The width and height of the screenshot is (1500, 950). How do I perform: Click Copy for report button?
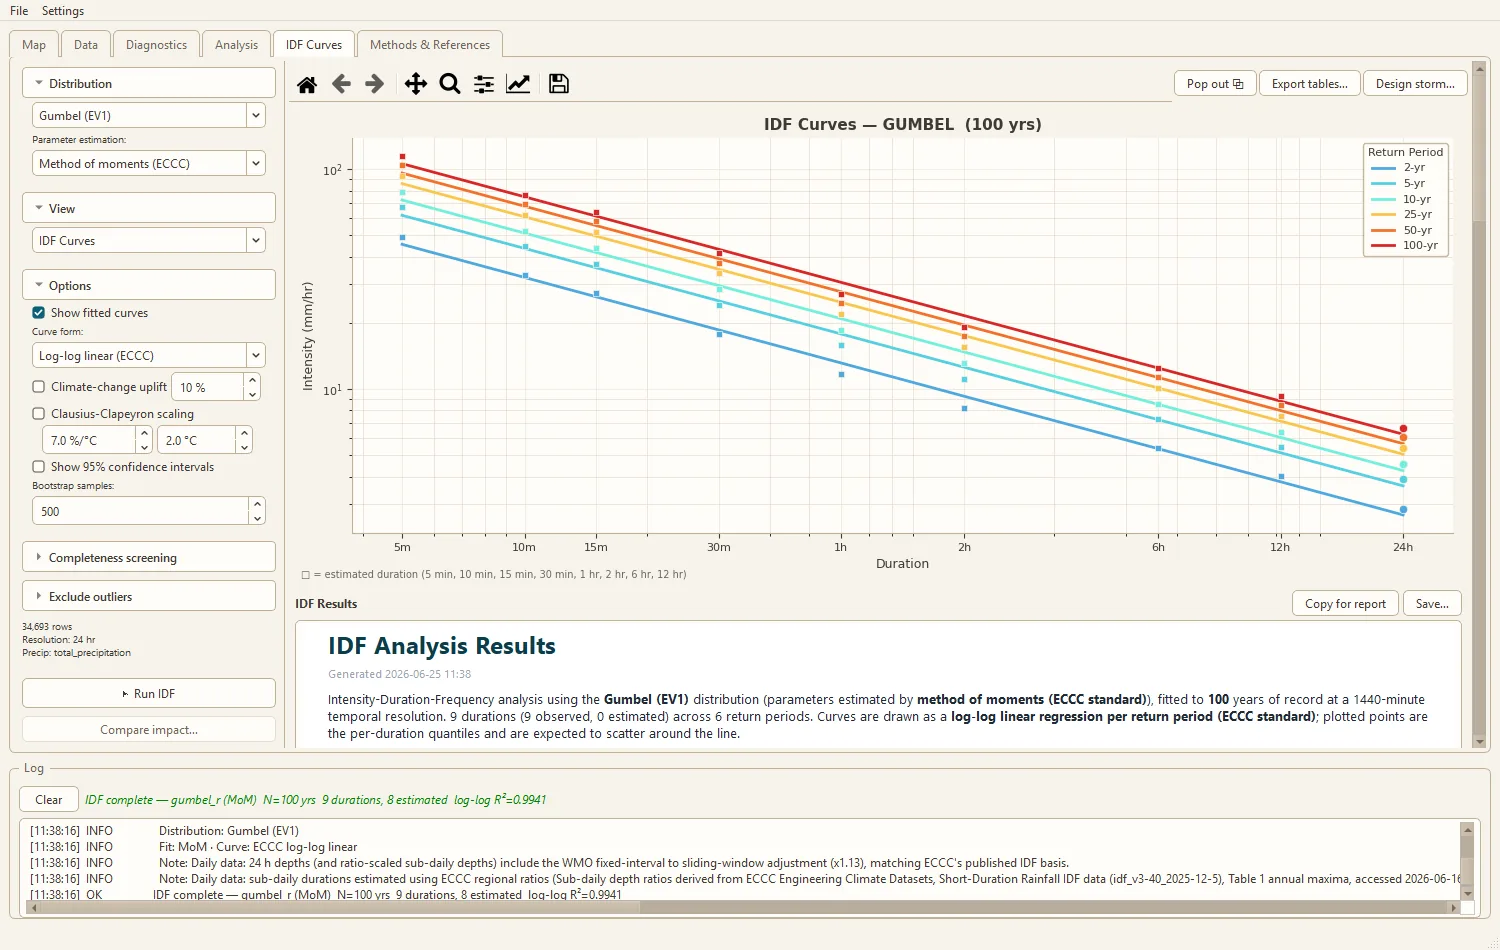[x=1345, y=604]
